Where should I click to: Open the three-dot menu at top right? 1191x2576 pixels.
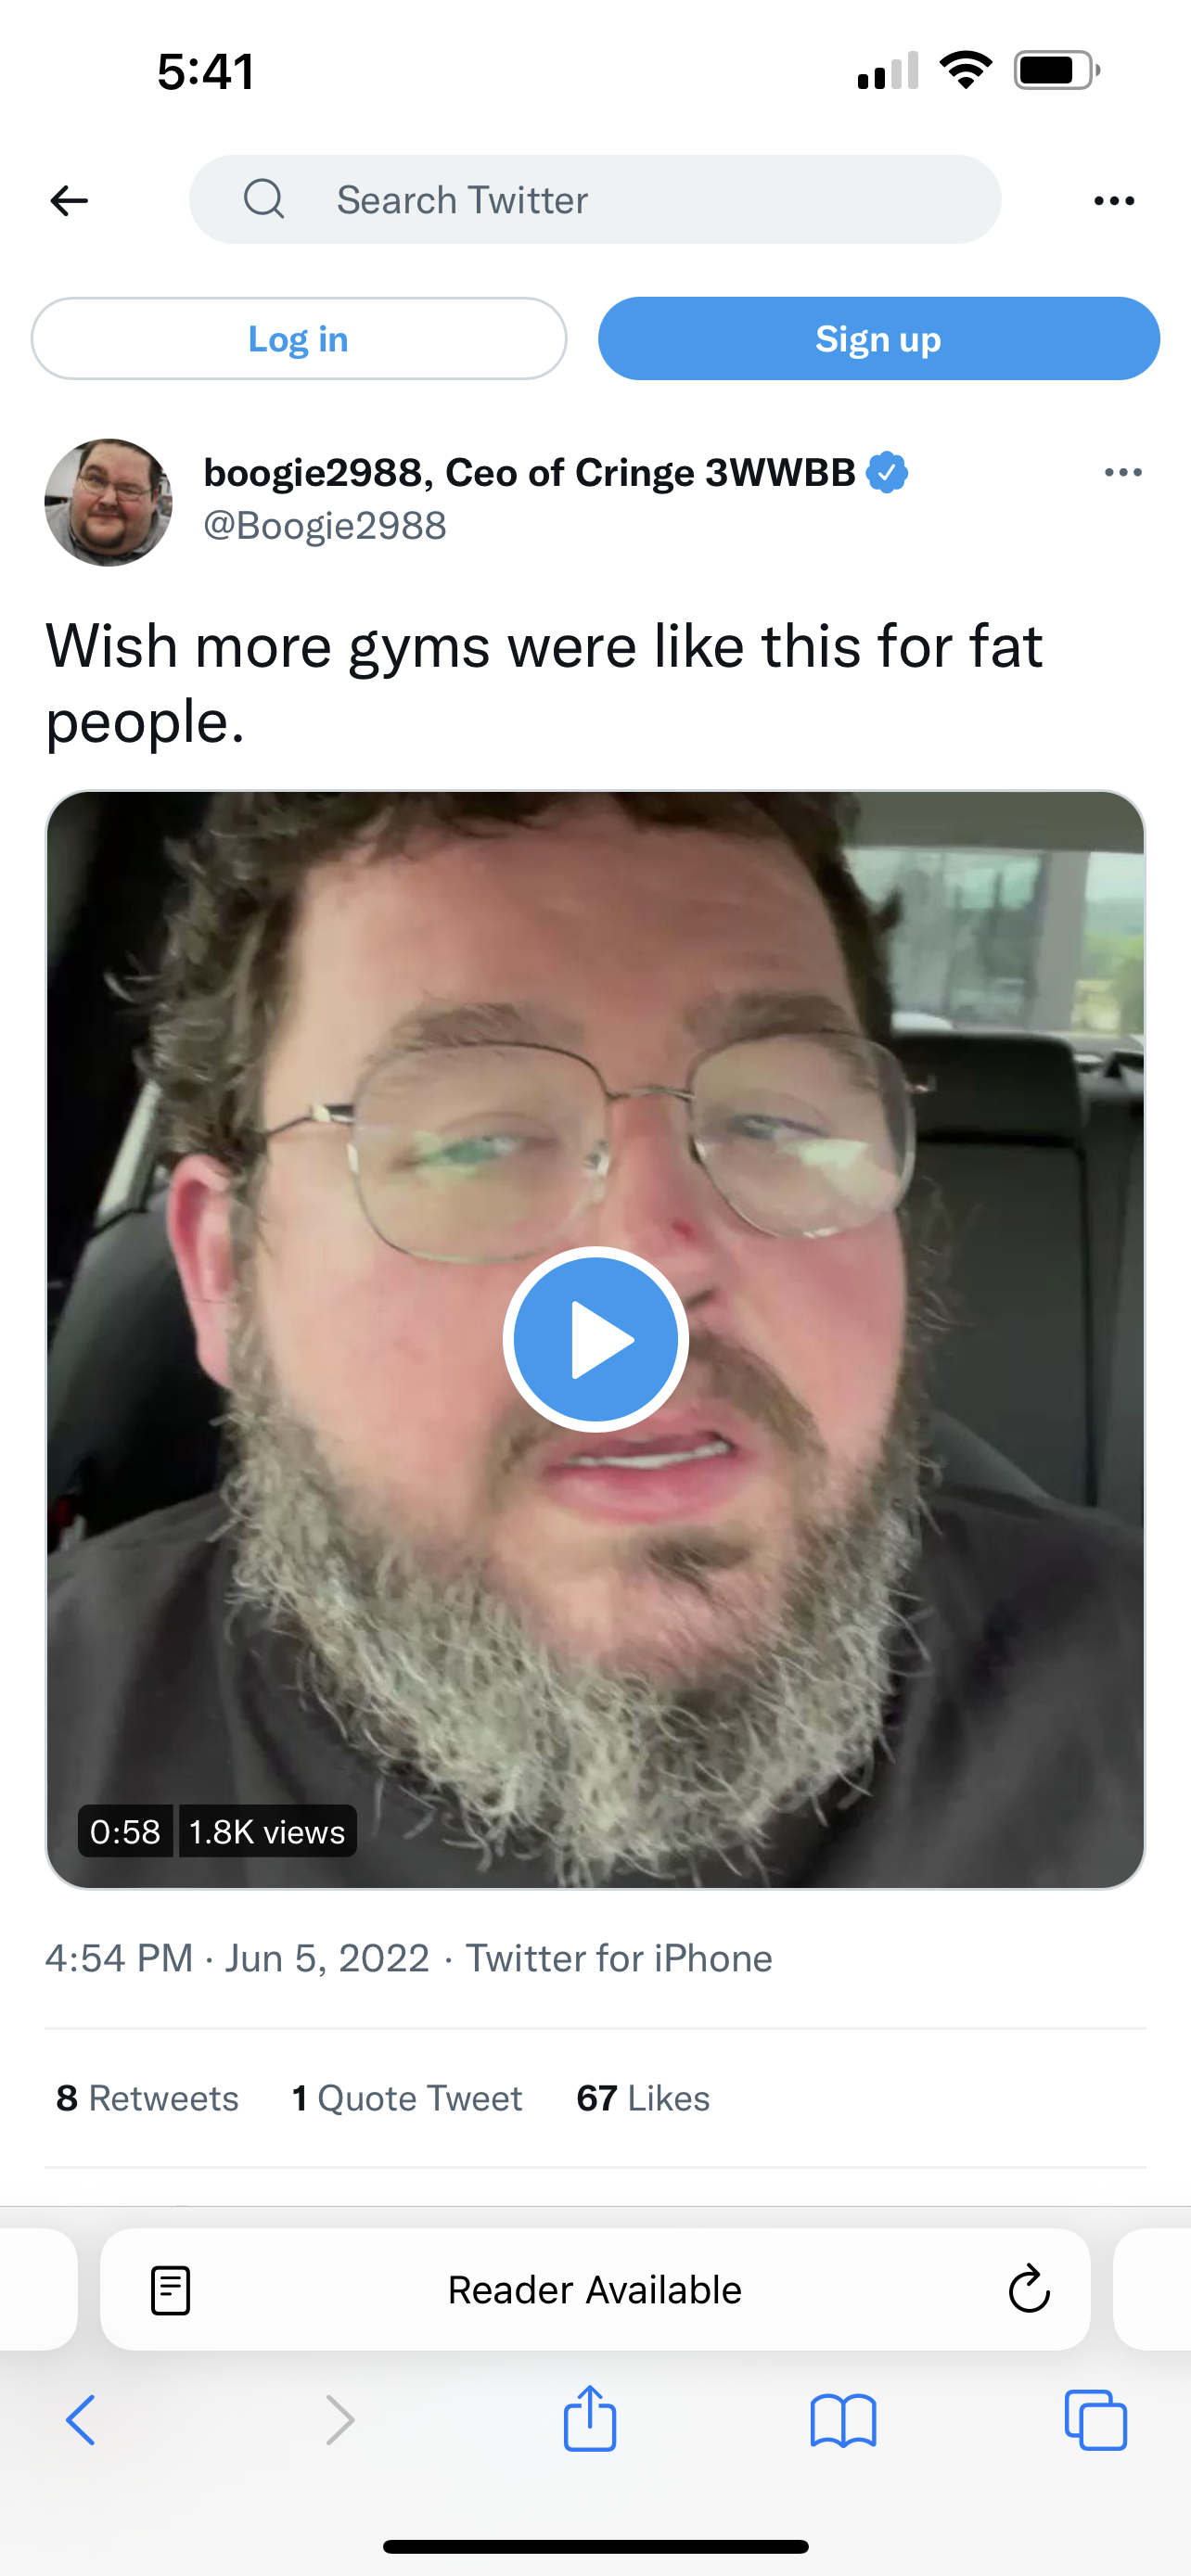pos(1114,201)
